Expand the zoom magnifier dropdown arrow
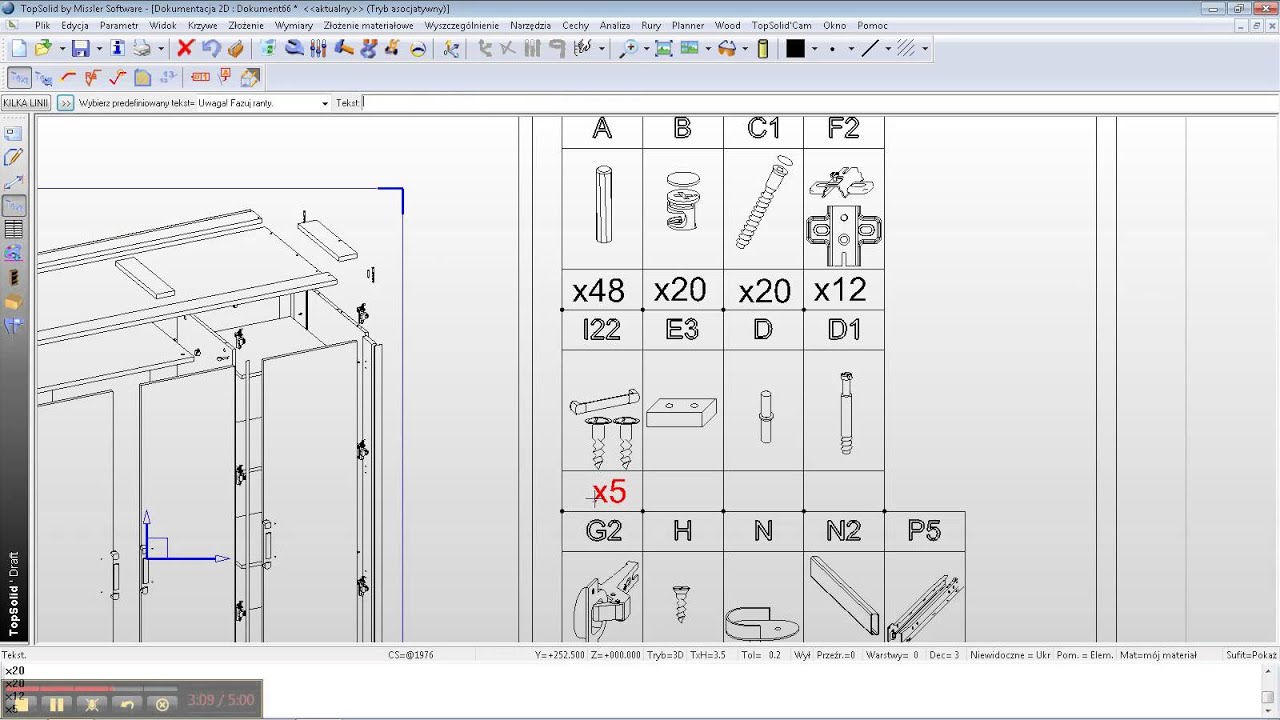This screenshot has width=1280, height=720. (x=646, y=48)
